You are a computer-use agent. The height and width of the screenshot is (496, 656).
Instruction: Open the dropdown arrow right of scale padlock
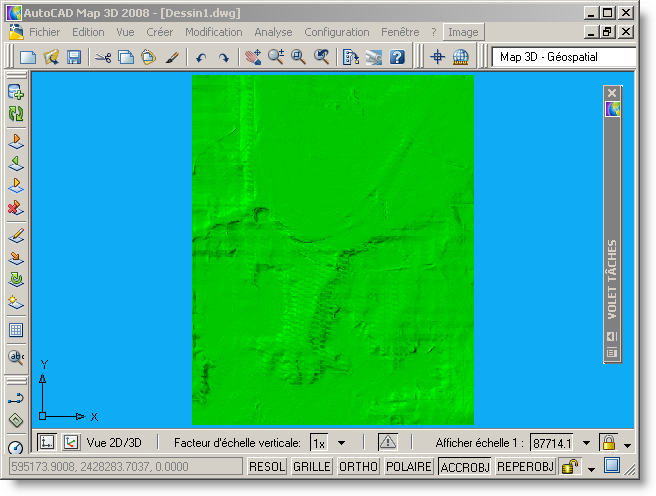[x=627, y=445]
